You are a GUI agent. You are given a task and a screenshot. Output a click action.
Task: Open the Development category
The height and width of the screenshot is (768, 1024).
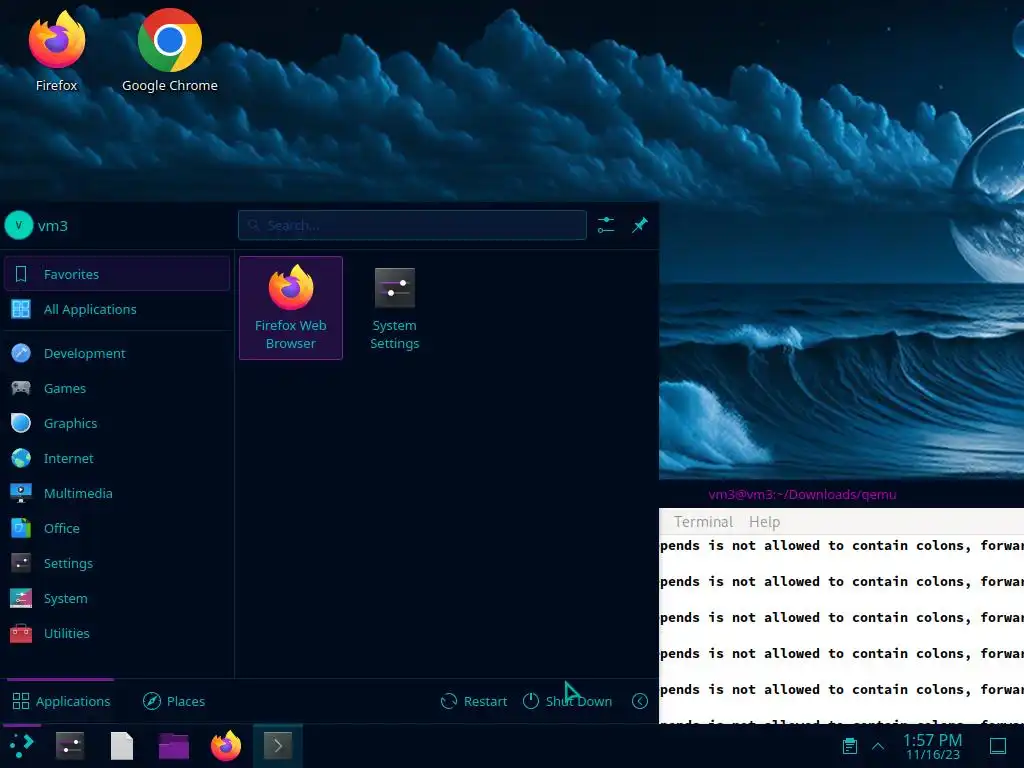point(117,353)
